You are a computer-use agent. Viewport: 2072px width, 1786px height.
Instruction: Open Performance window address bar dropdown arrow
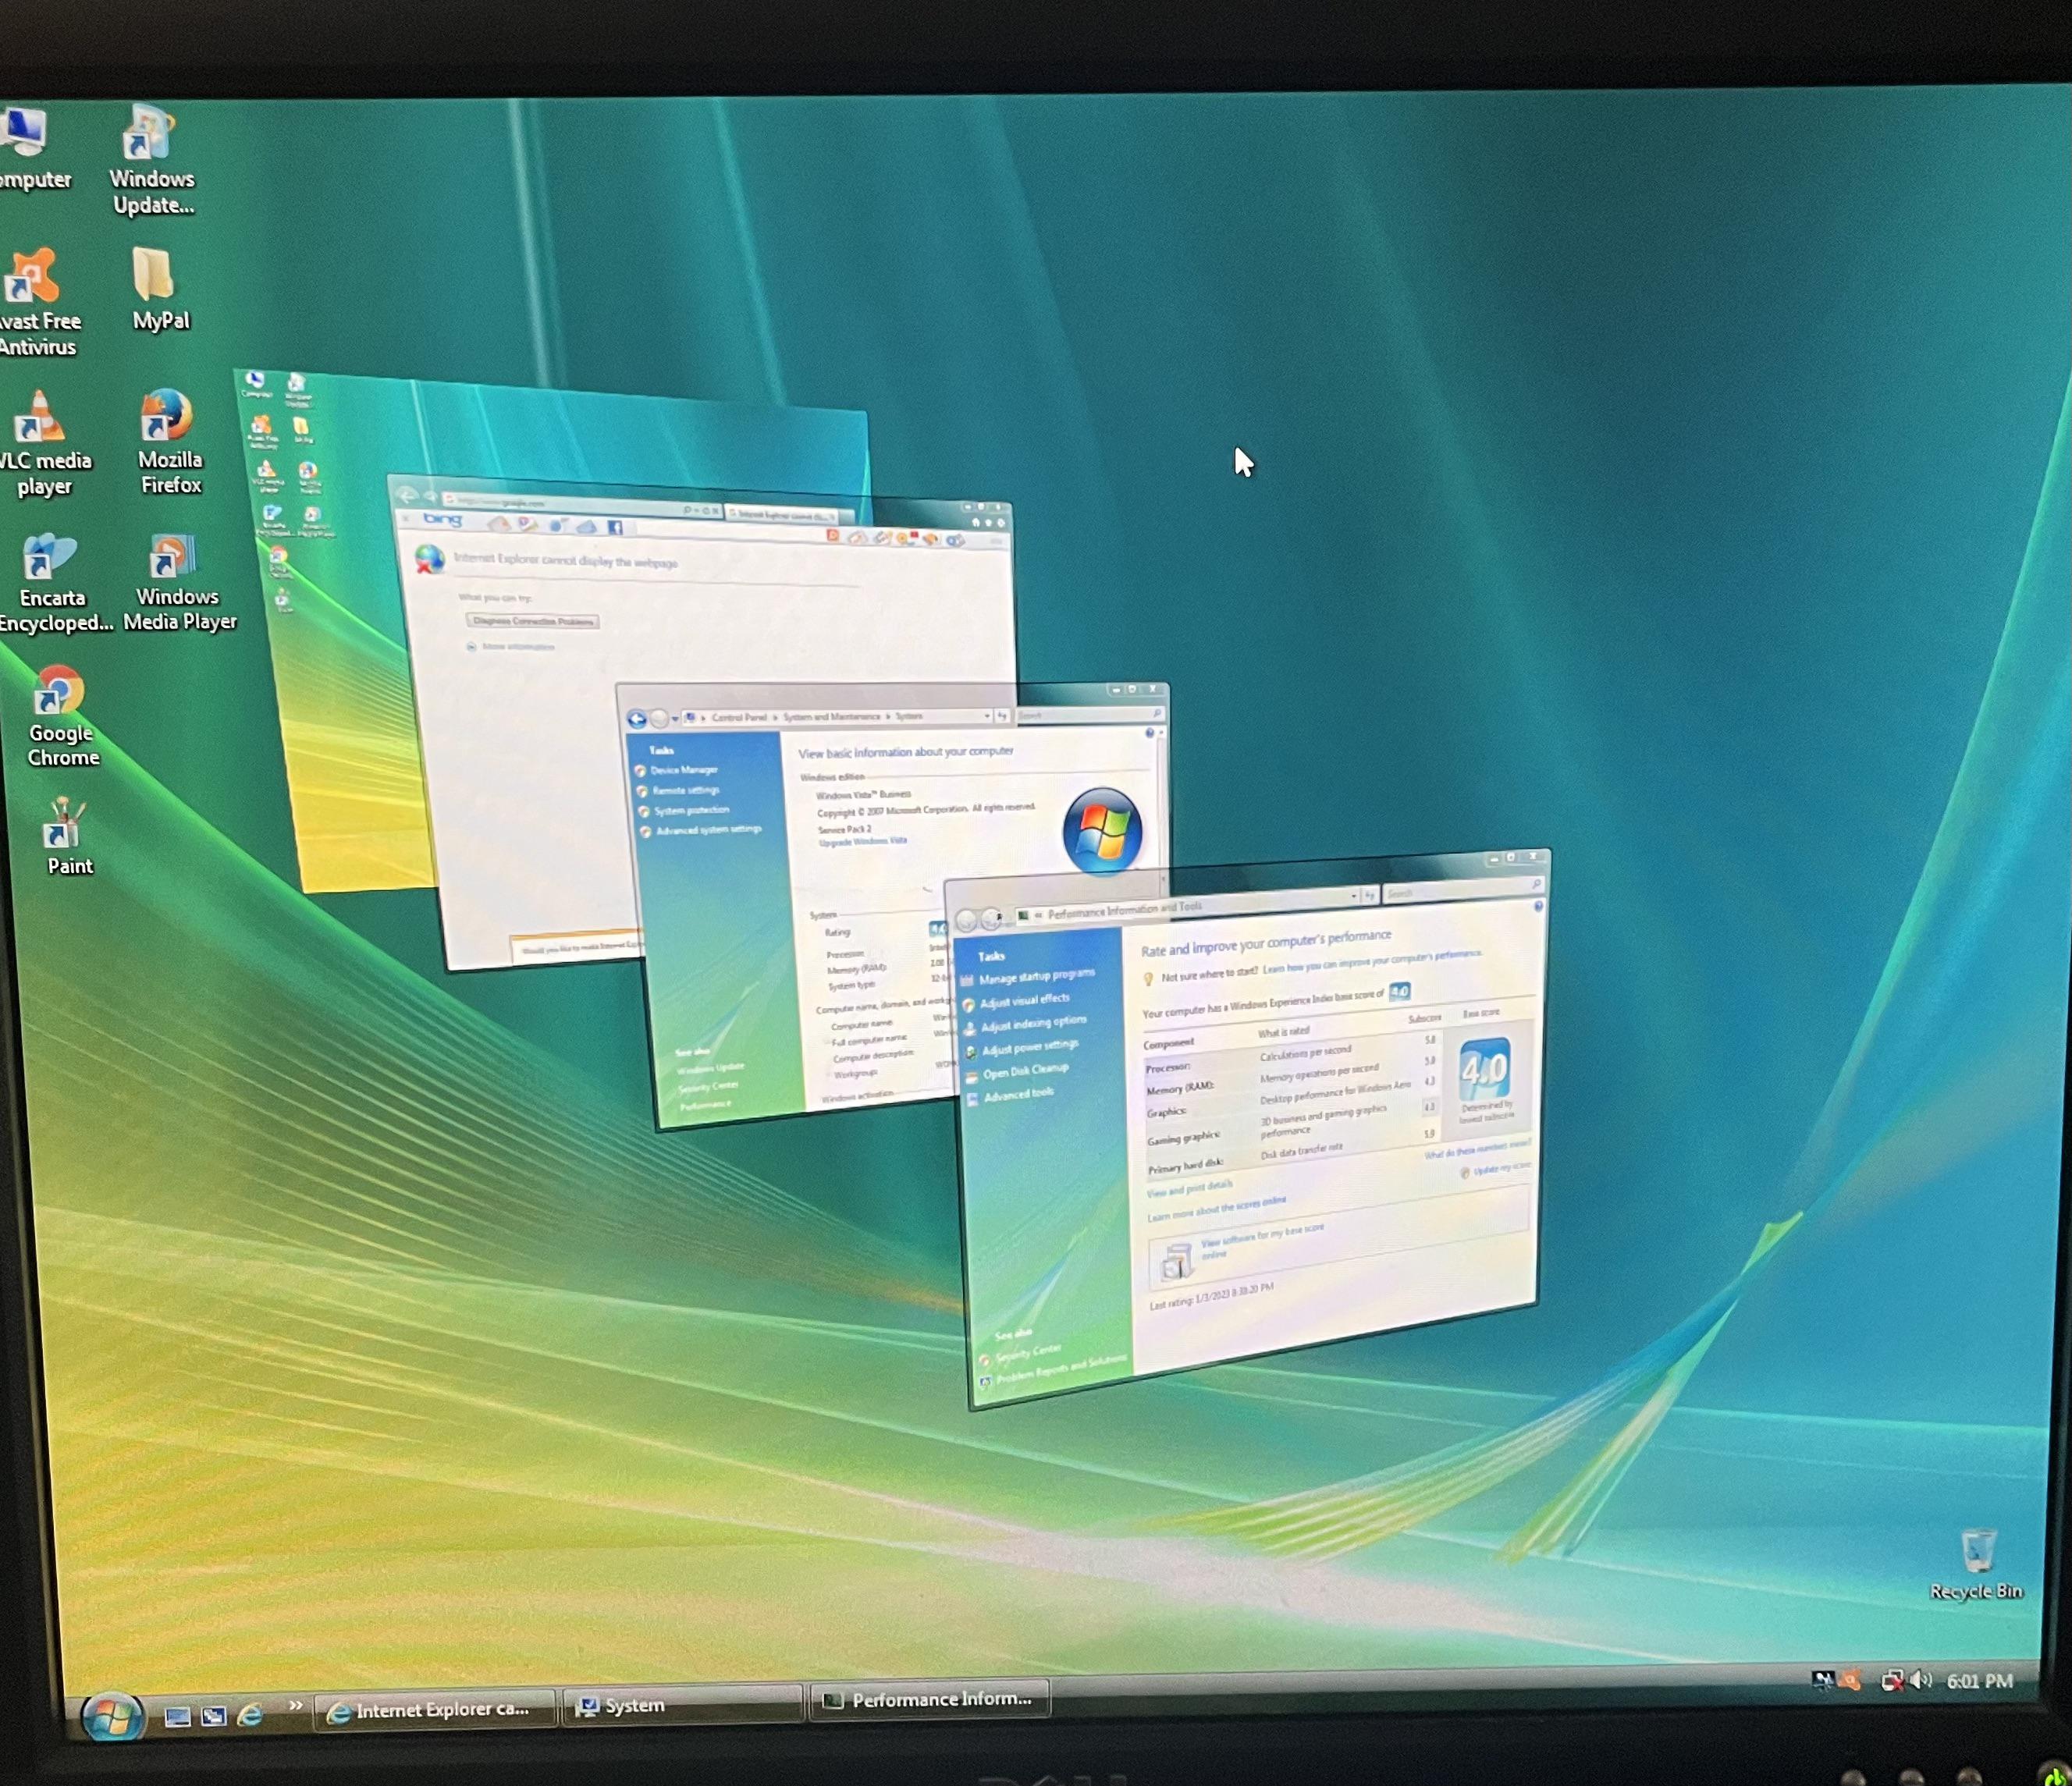tap(1353, 896)
